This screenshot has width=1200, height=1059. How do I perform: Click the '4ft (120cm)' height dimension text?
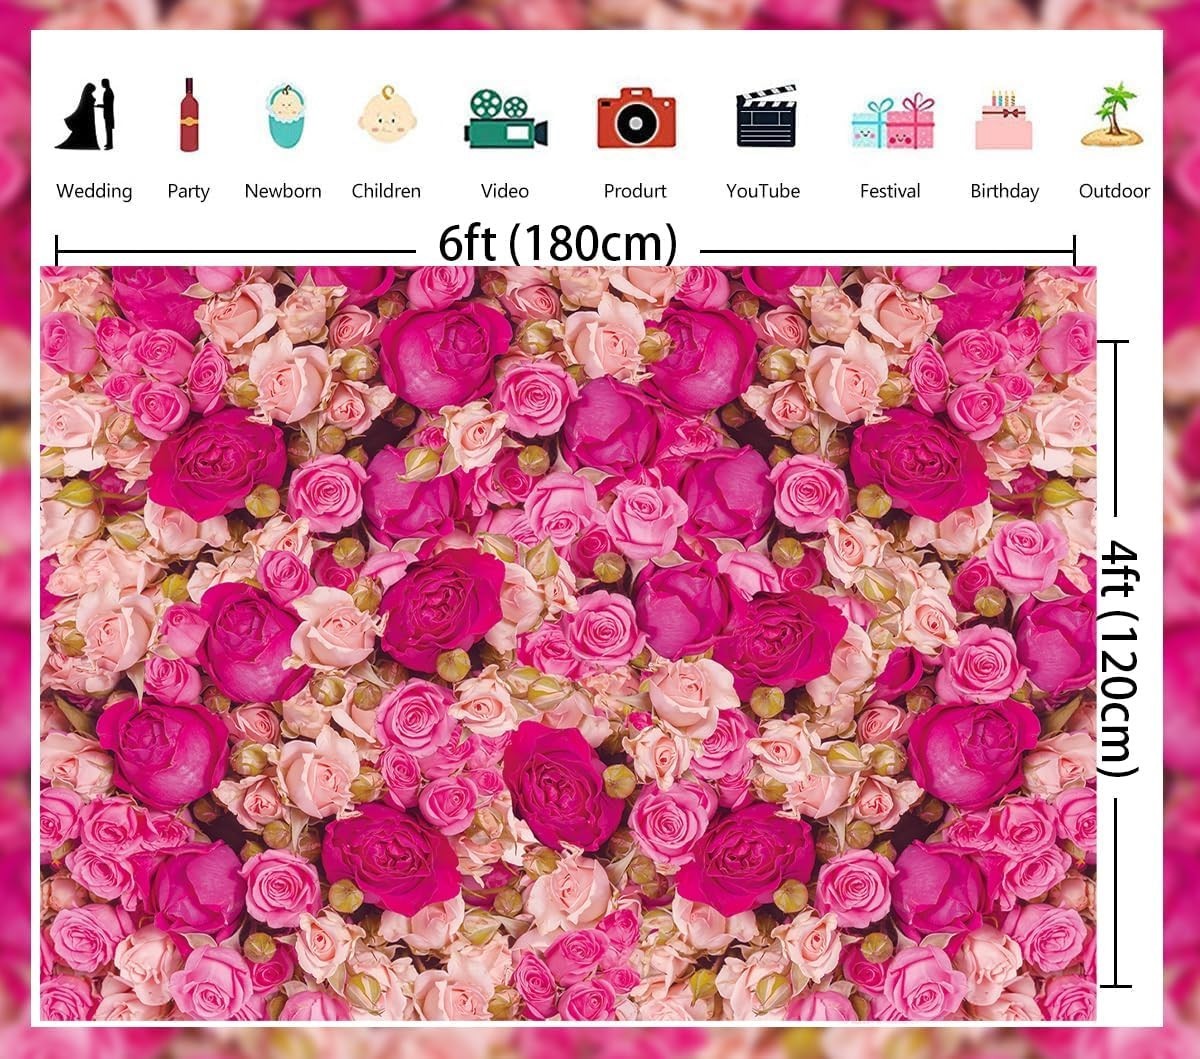point(1120,659)
